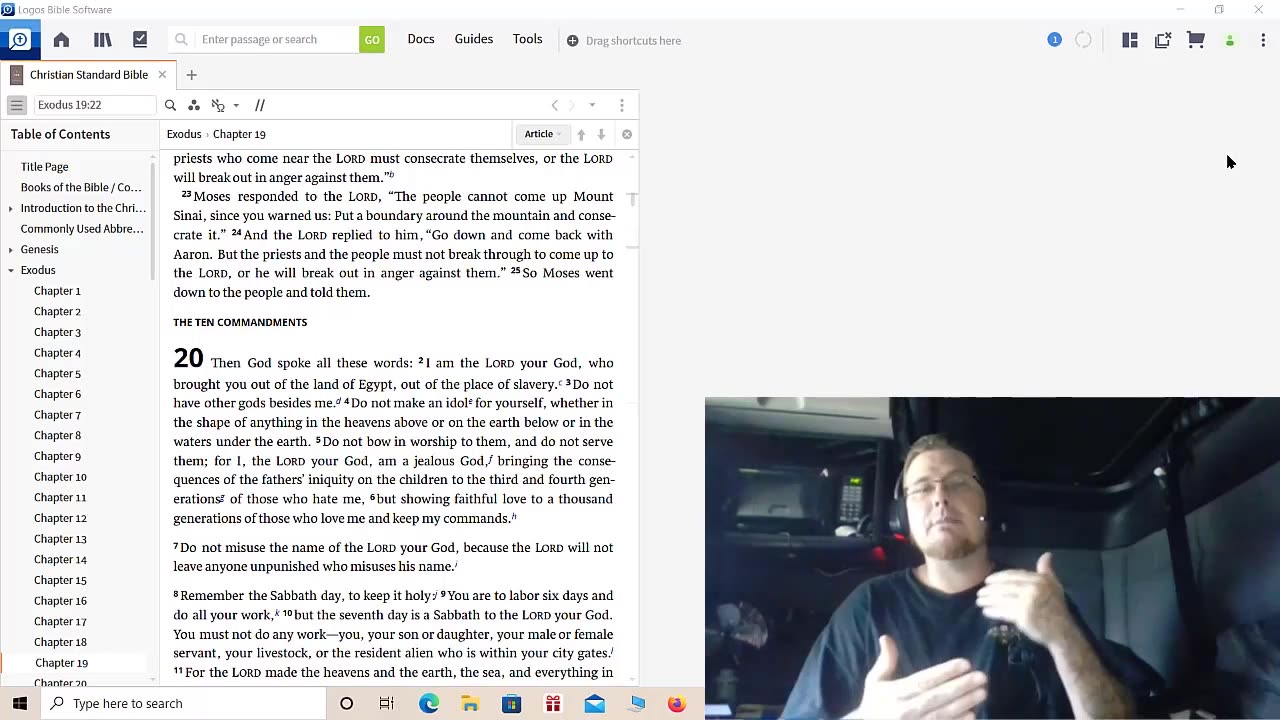Collapse the Exodus tree node
This screenshot has height=720, width=1280.
coord(10,270)
